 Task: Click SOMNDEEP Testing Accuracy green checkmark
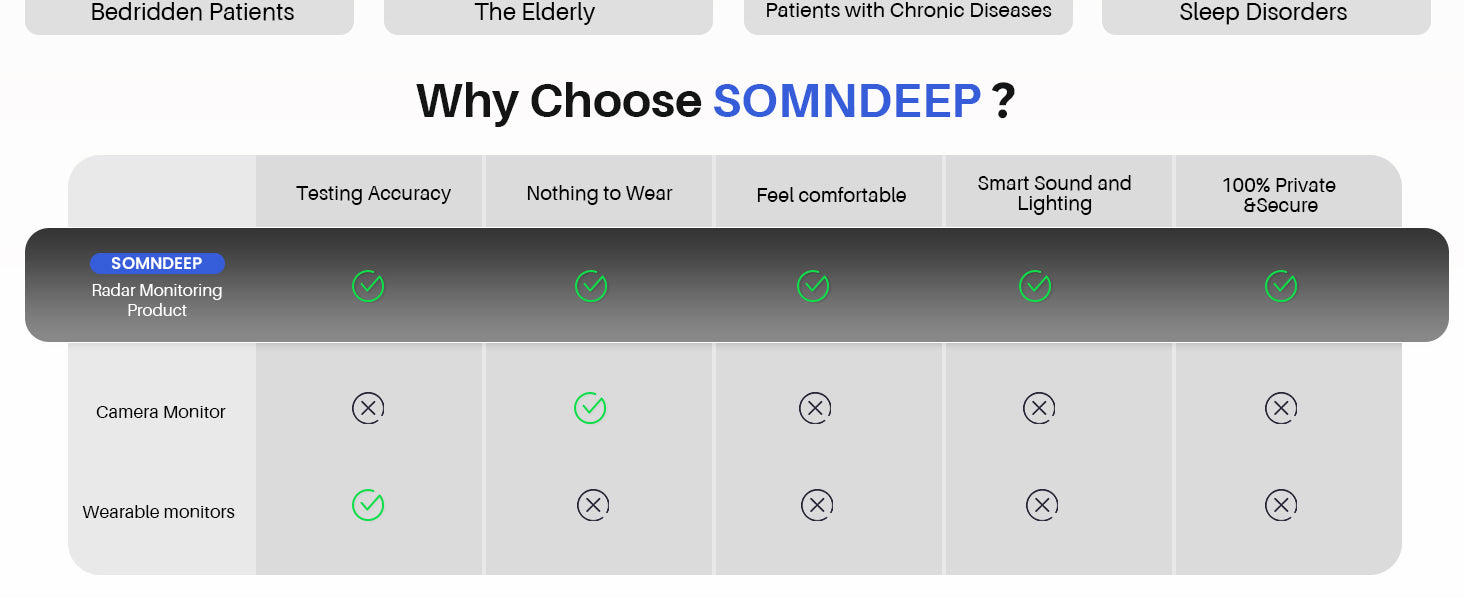[x=368, y=286]
